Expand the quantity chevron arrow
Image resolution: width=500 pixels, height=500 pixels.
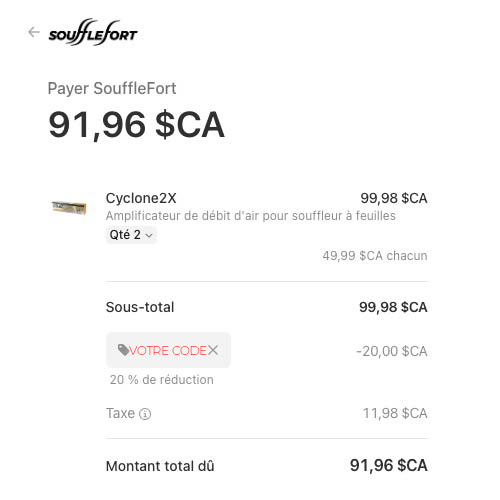149,235
